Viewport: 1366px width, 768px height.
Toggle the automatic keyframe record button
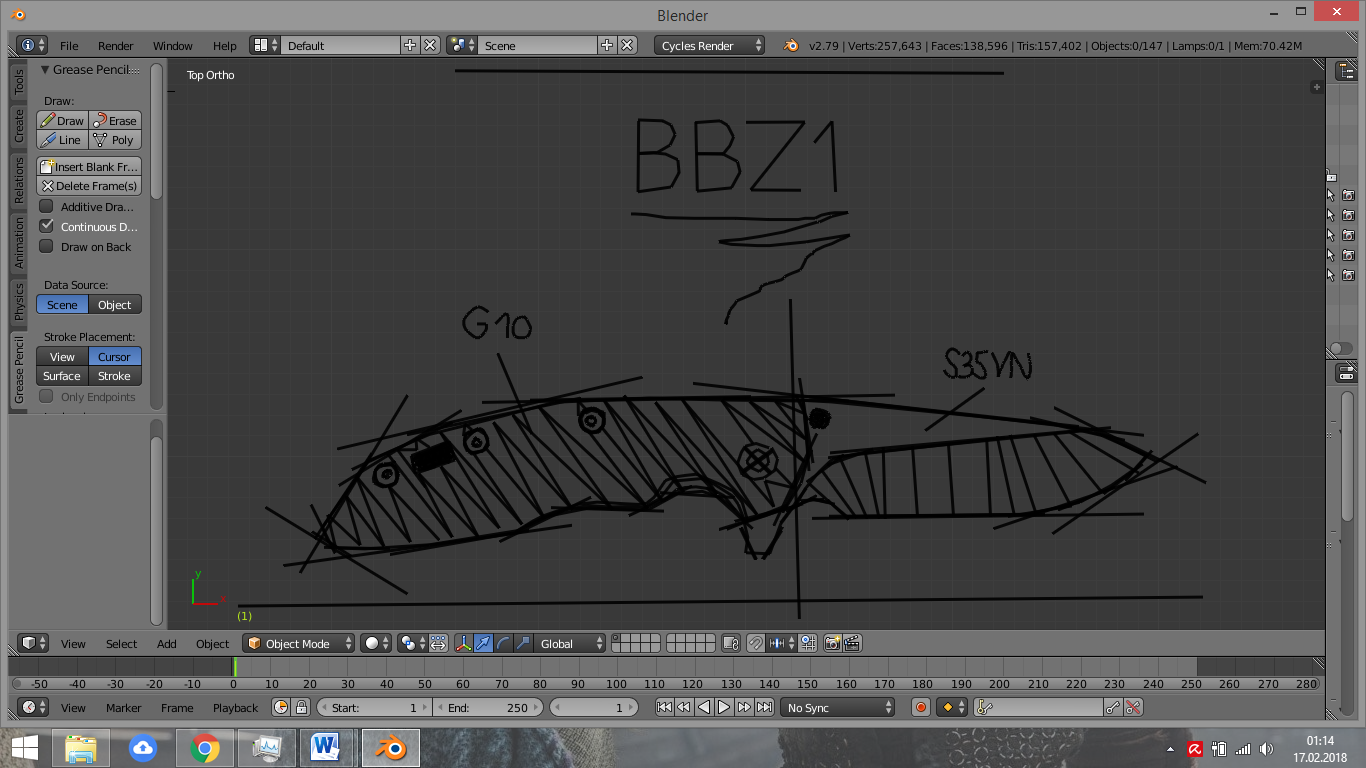click(921, 708)
